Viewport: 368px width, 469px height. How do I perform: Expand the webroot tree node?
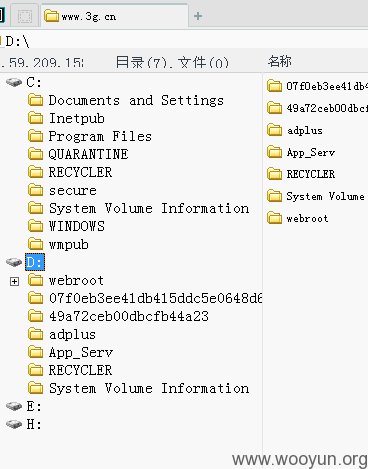(14, 282)
